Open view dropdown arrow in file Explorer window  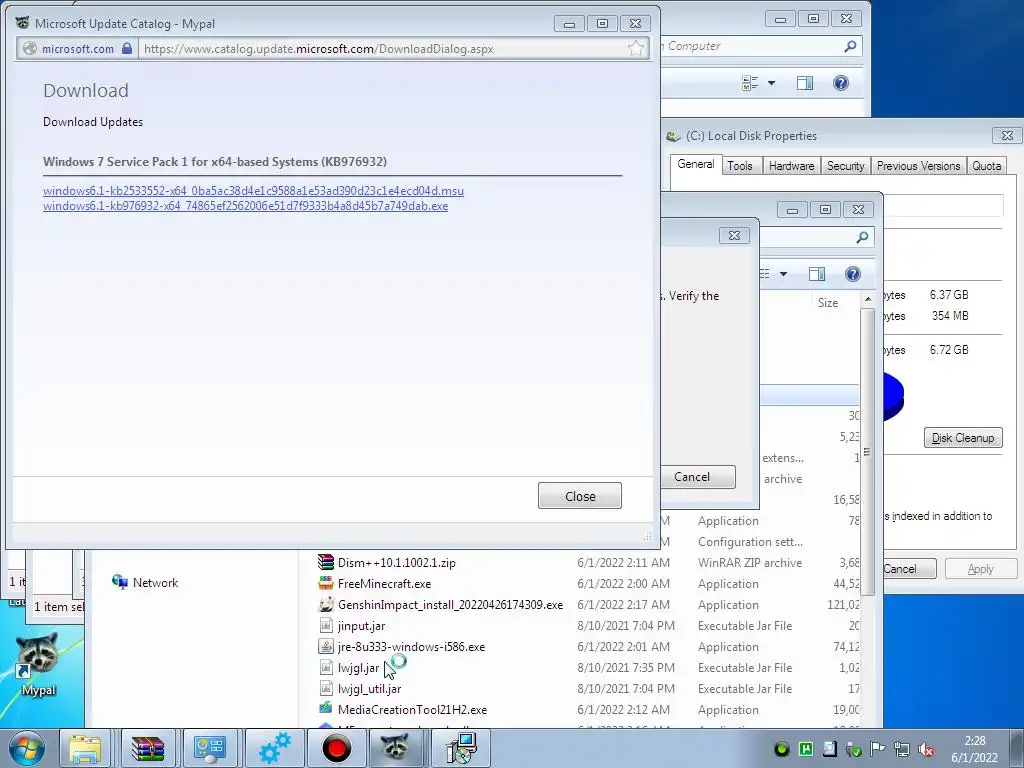[x=783, y=274]
